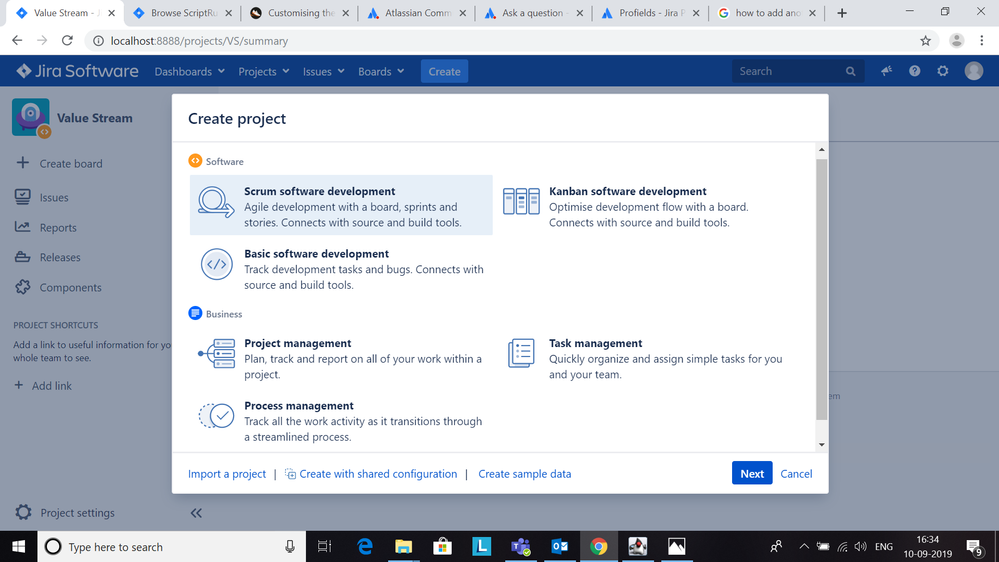Open Jira administration gear icon

(943, 71)
